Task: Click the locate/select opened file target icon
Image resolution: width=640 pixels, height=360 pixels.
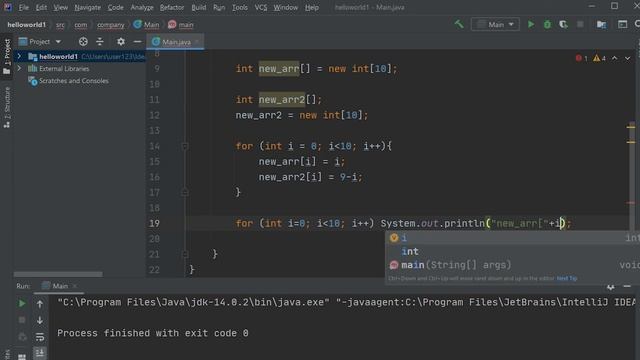Action: coord(83,42)
